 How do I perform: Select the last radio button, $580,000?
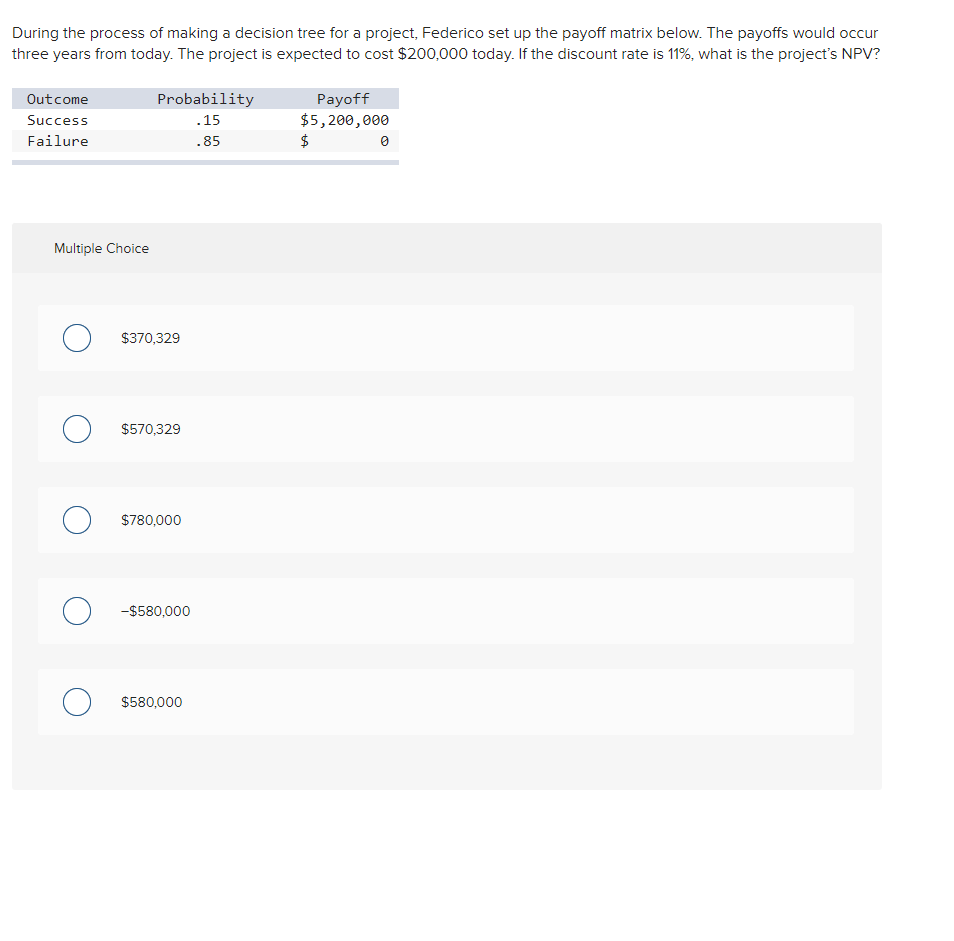[x=77, y=702]
